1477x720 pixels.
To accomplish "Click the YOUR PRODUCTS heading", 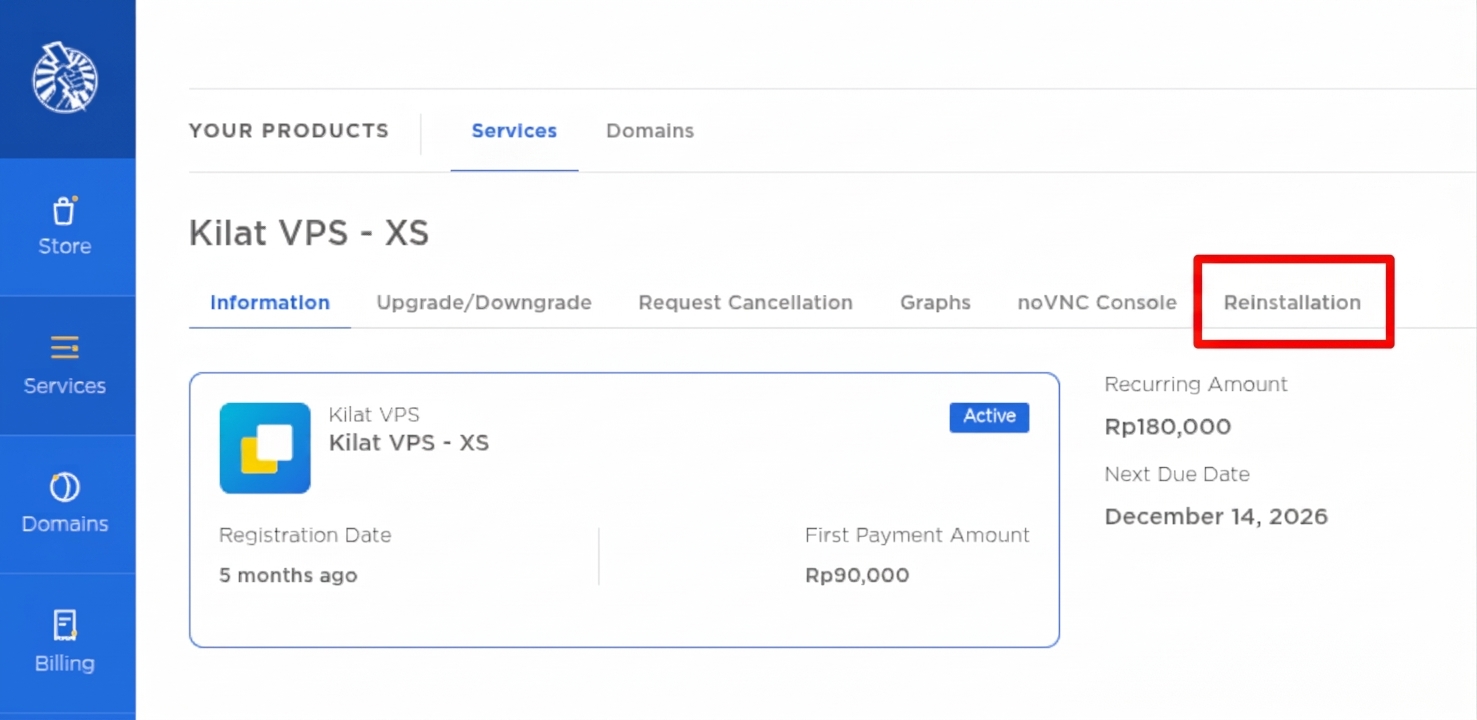I will (x=289, y=131).
